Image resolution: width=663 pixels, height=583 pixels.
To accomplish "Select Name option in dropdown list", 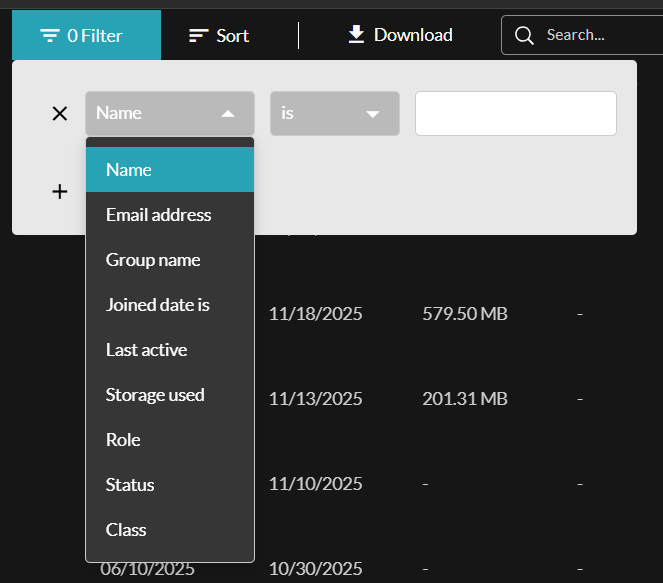I will pyautogui.click(x=170, y=170).
